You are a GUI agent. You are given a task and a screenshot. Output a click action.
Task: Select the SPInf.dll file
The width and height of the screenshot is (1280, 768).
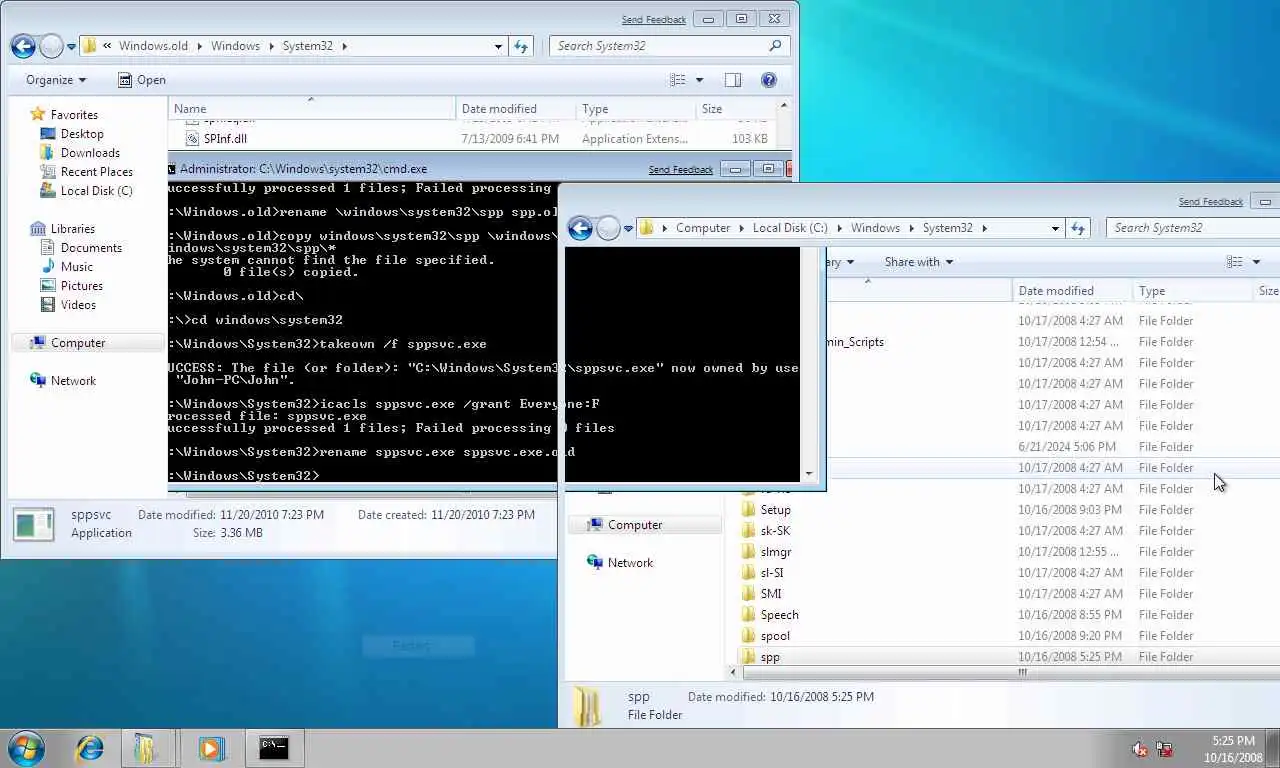coord(225,139)
